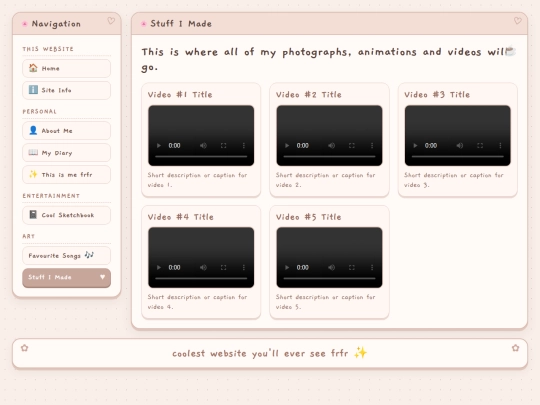The height and width of the screenshot is (405, 540).
Task: Go to Home page
Action: coord(66,68)
